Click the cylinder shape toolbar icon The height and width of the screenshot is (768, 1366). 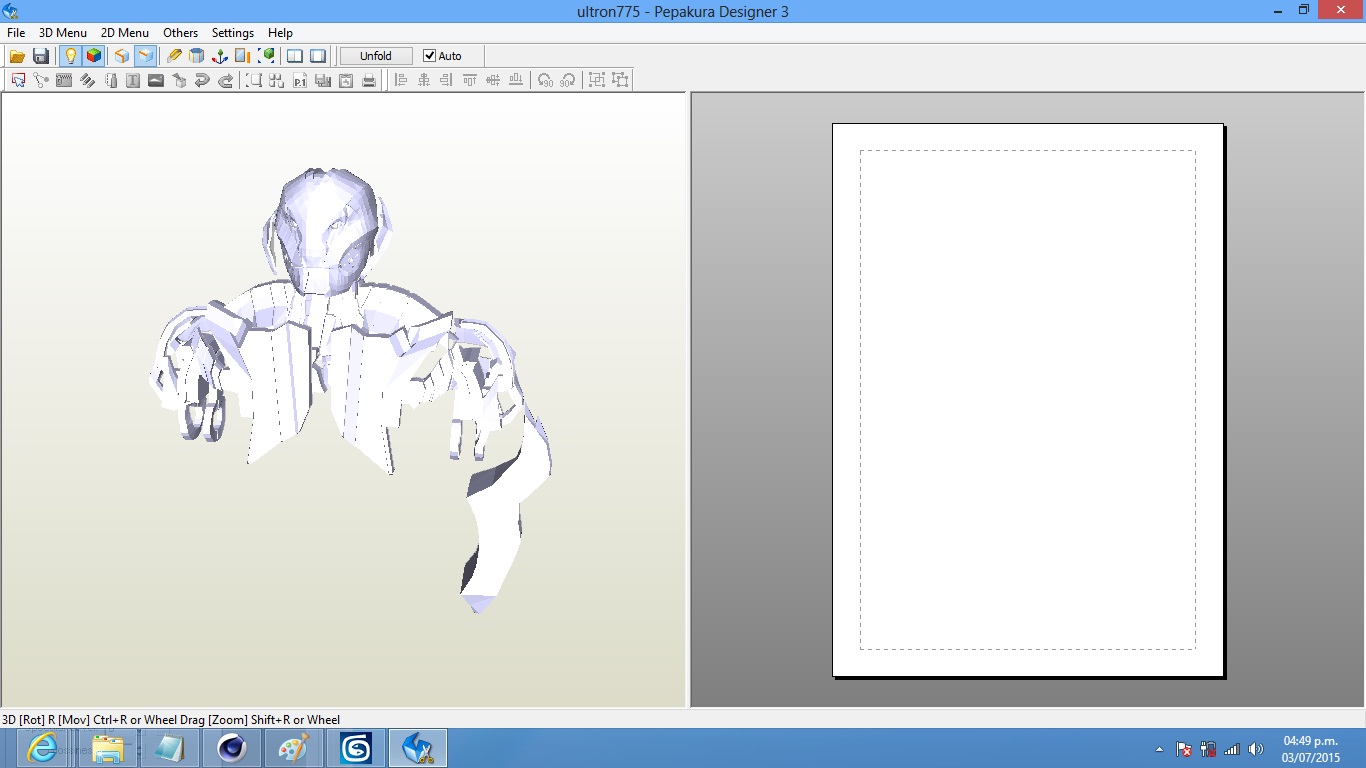pos(197,56)
